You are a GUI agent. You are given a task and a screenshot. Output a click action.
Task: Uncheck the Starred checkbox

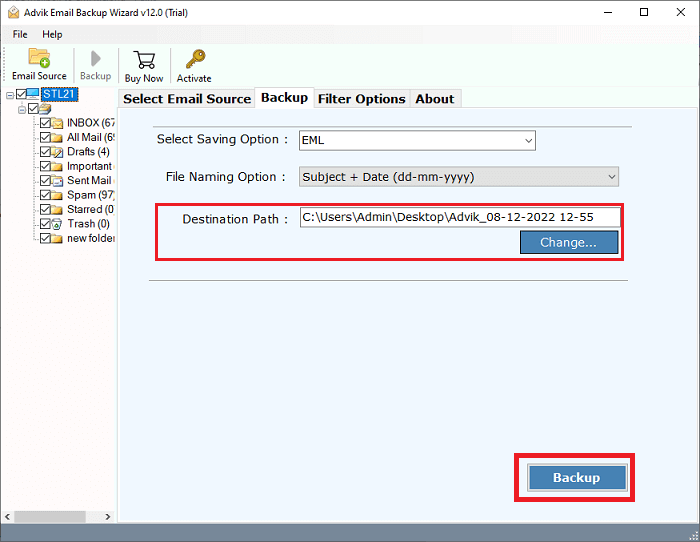(x=45, y=209)
